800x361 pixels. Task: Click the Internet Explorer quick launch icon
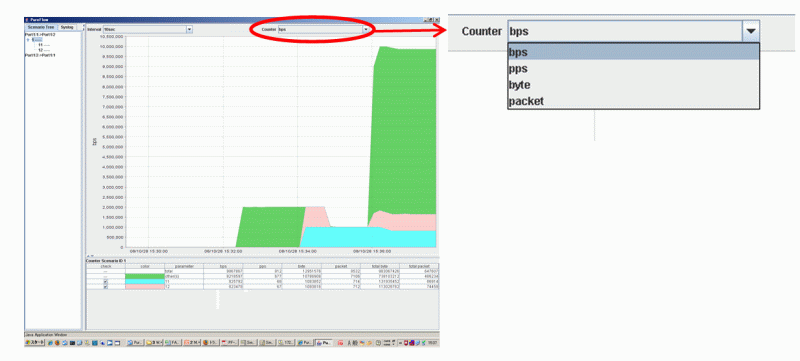(50, 343)
